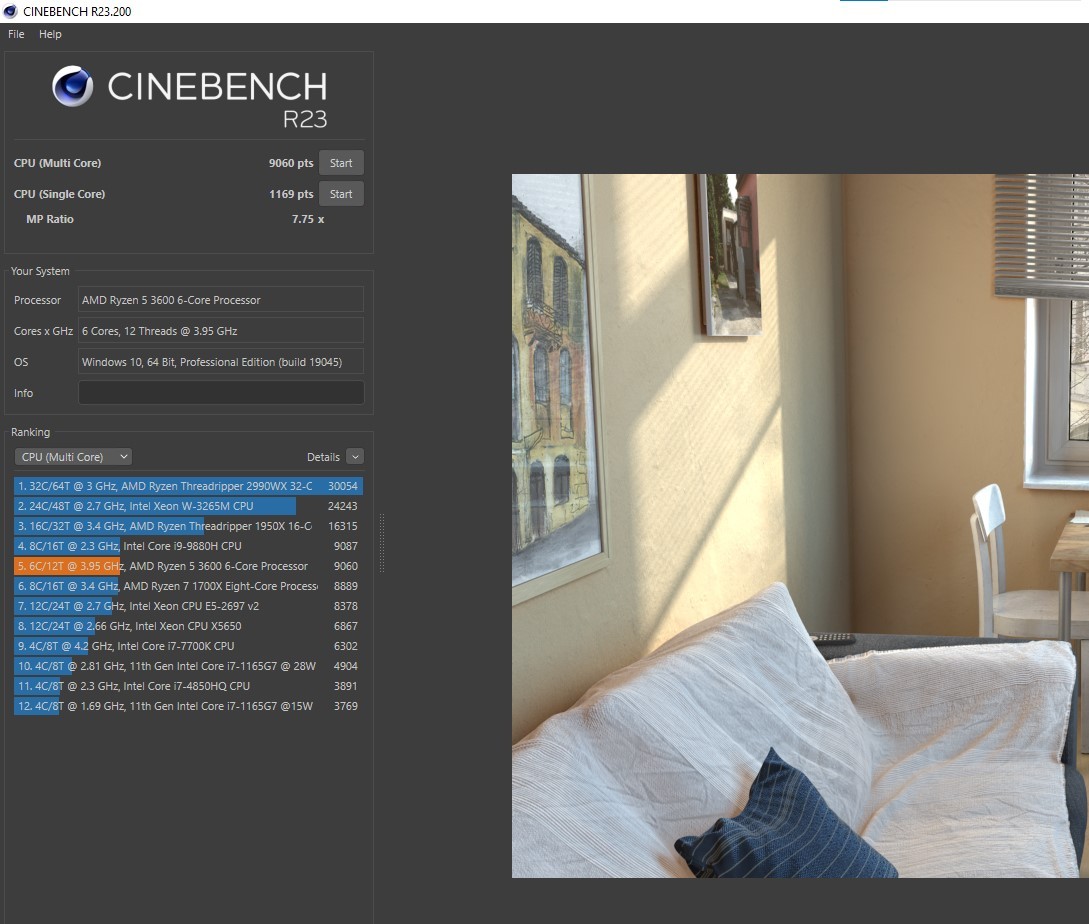Select the Intel Xeon W-3265M ranking row
The height and width of the screenshot is (924, 1089).
(188, 506)
